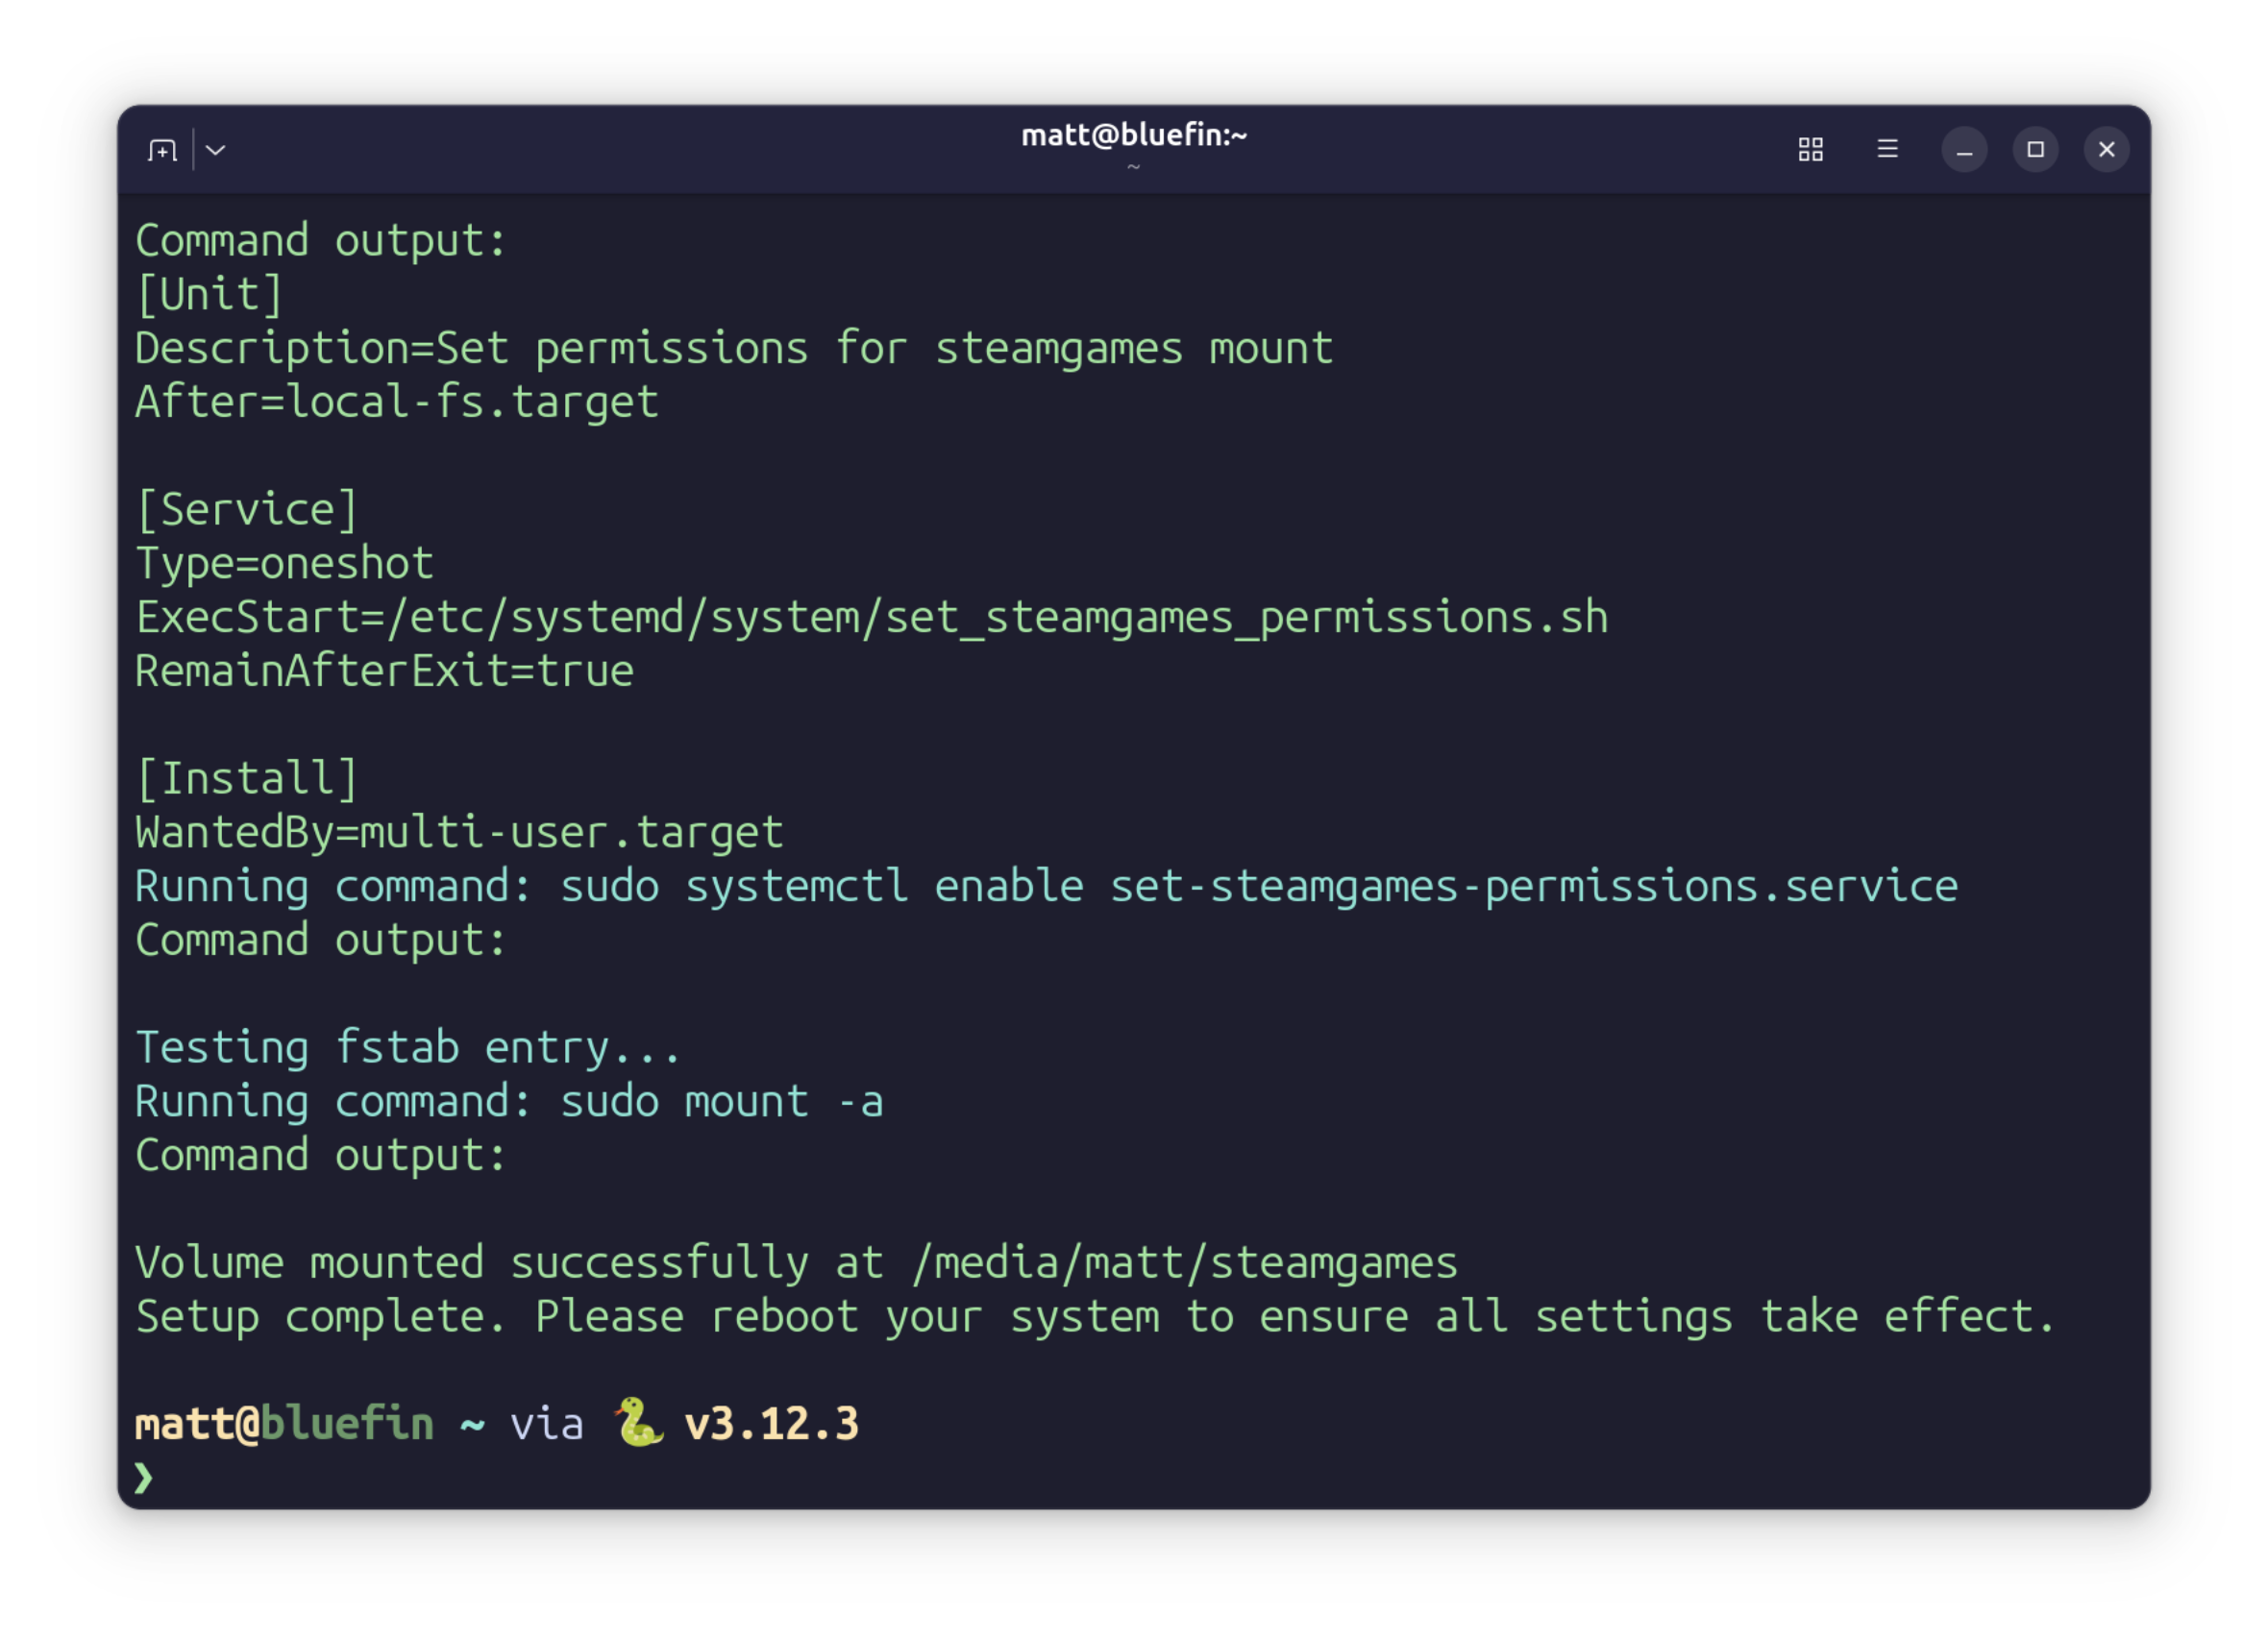Minimize the terminal window
This screenshot has width=2268, height=1639.
pos(1964,150)
